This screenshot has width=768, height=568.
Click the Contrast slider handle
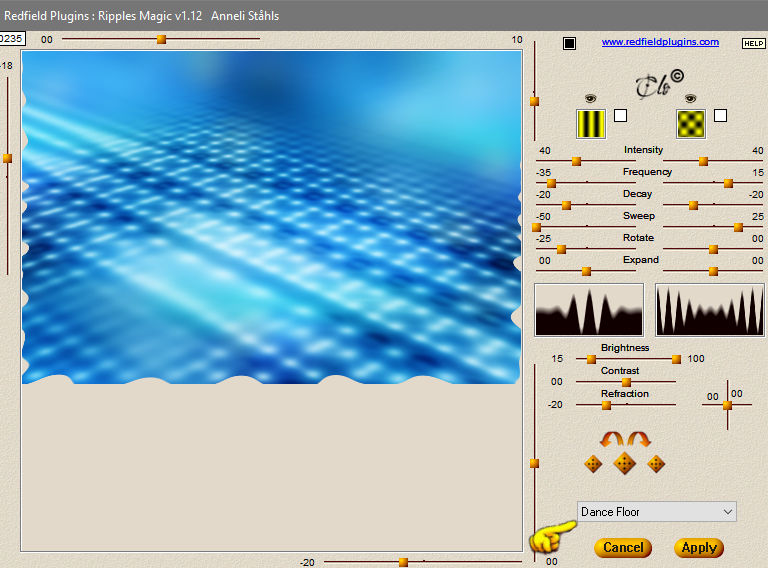(626, 382)
